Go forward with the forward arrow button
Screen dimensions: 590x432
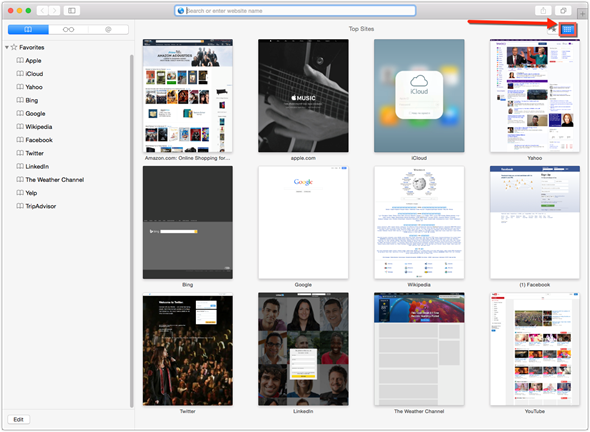click(x=55, y=11)
